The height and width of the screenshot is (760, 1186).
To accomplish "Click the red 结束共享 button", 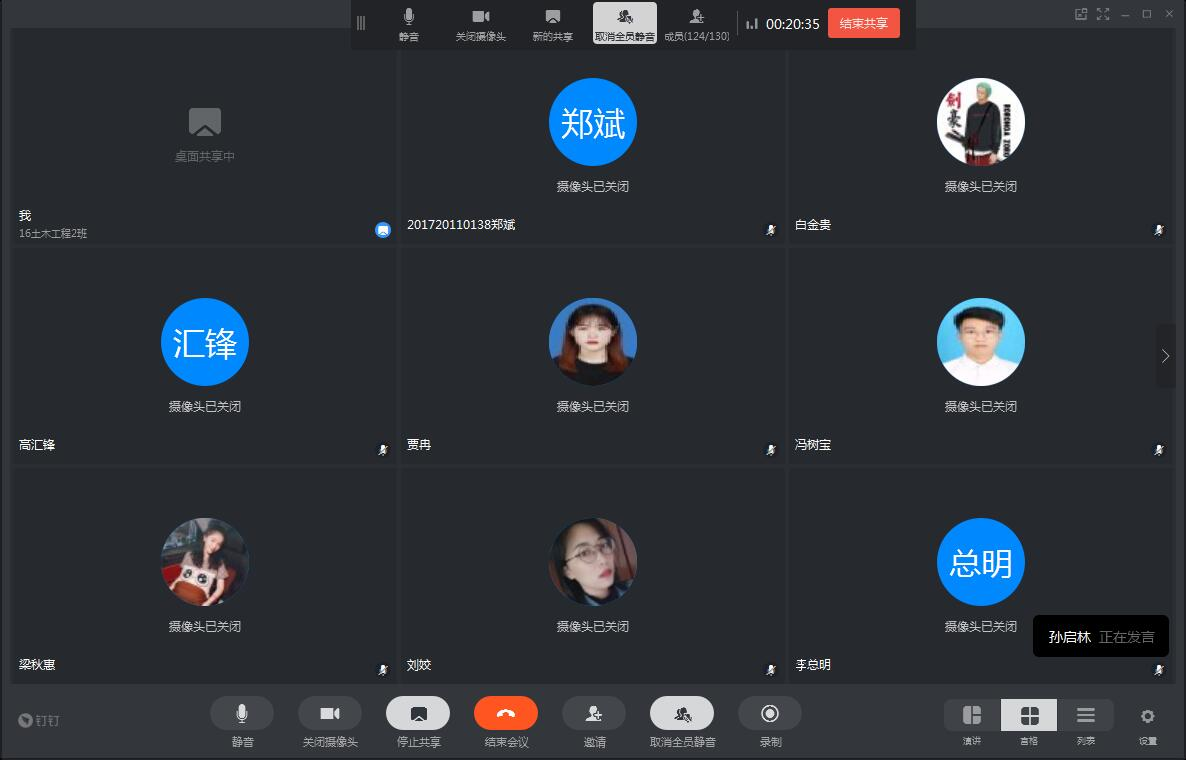I will (863, 24).
